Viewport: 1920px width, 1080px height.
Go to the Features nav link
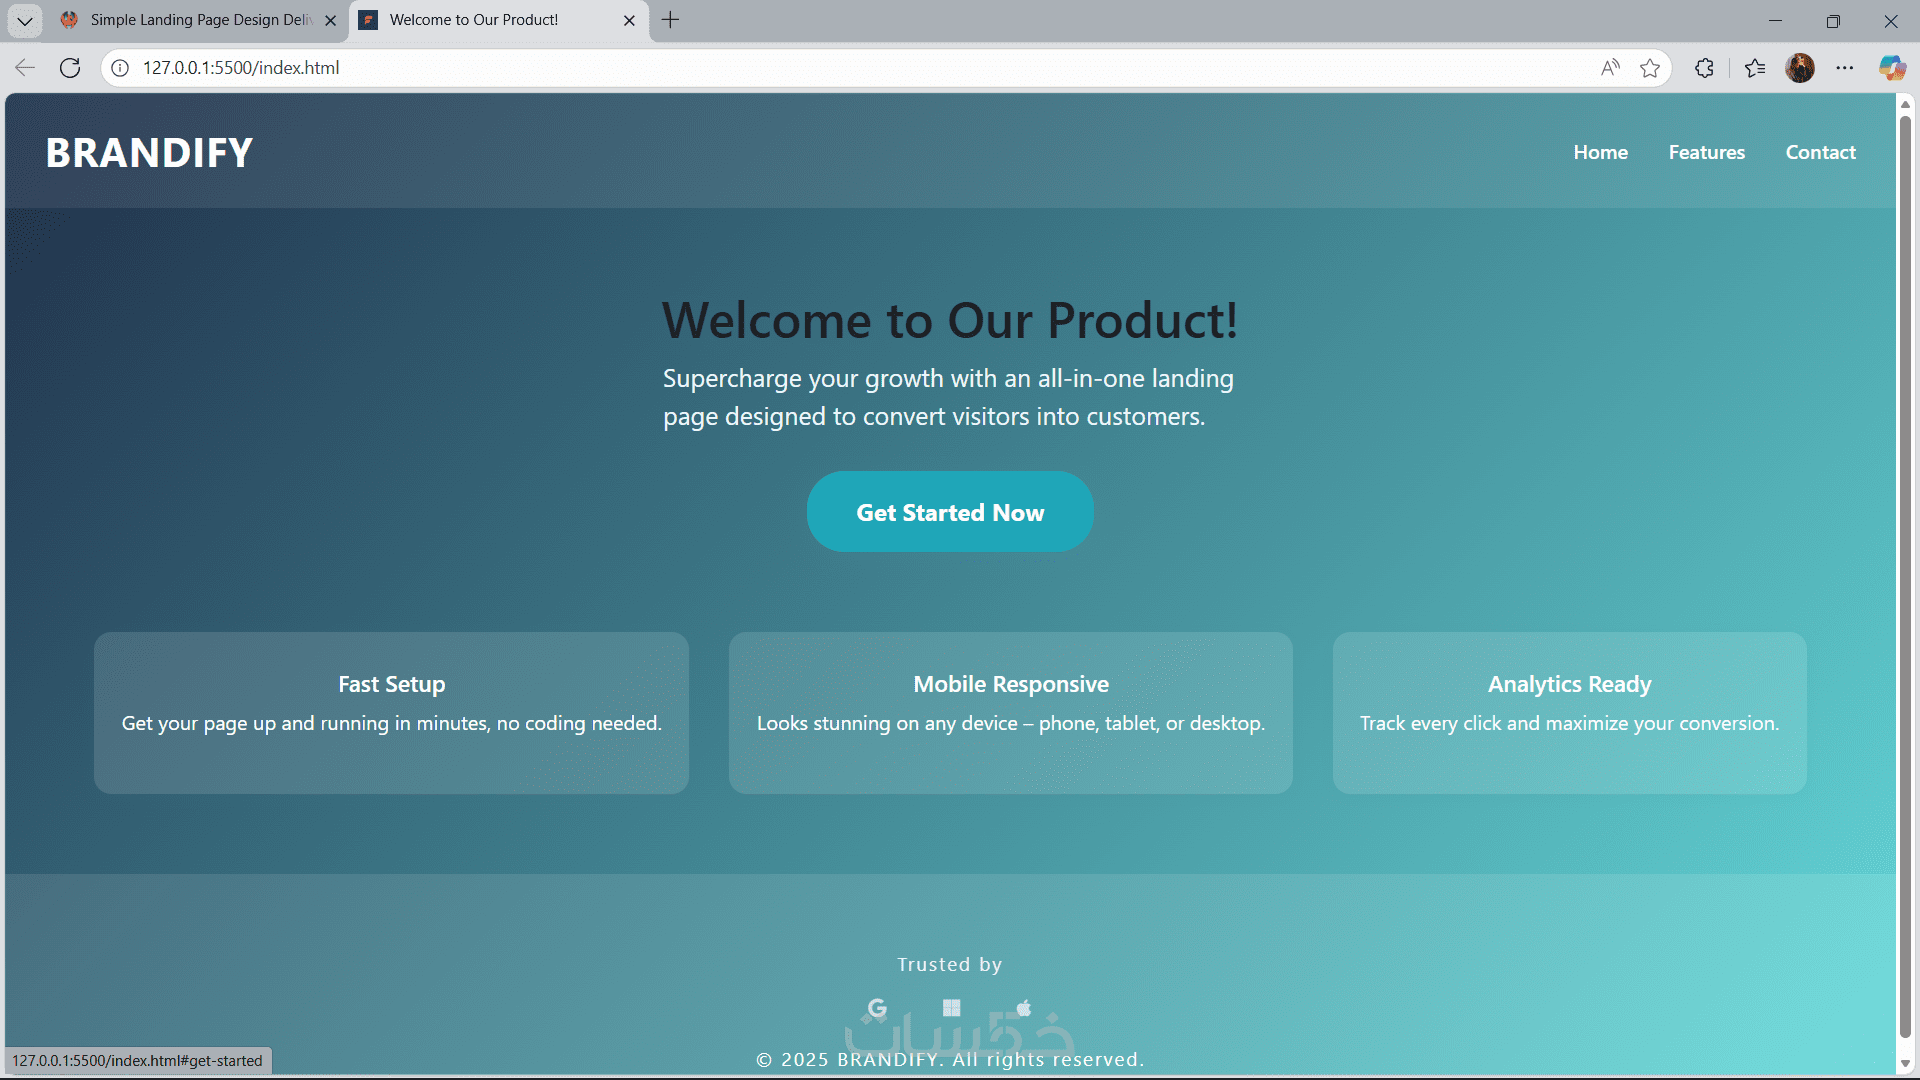1706,152
